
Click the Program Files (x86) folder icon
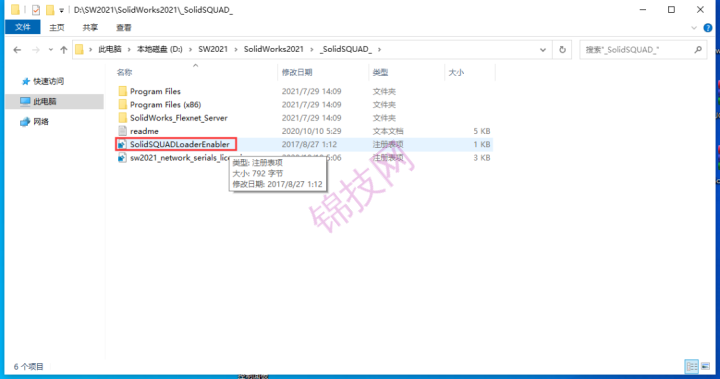(x=122, y=104)
